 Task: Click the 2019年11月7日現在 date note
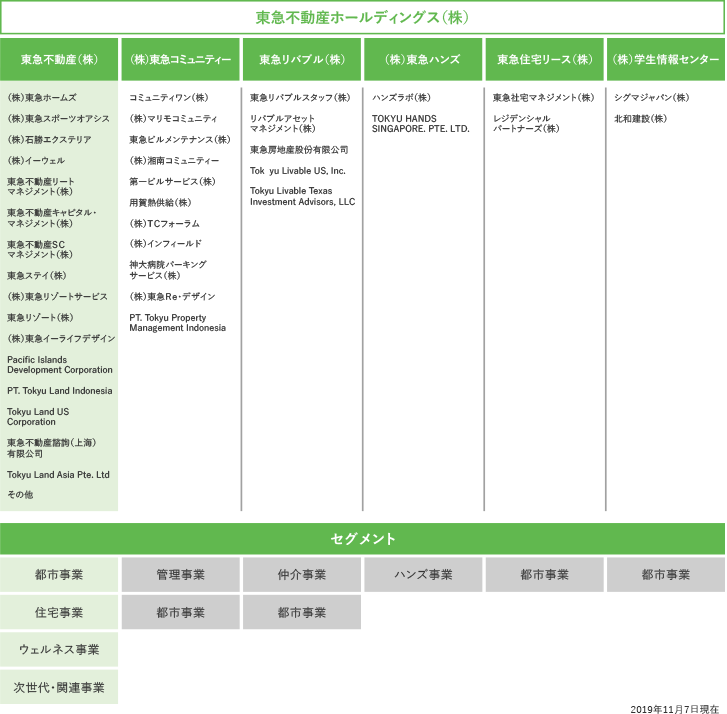pyautogui.click(x=674, y=709)
